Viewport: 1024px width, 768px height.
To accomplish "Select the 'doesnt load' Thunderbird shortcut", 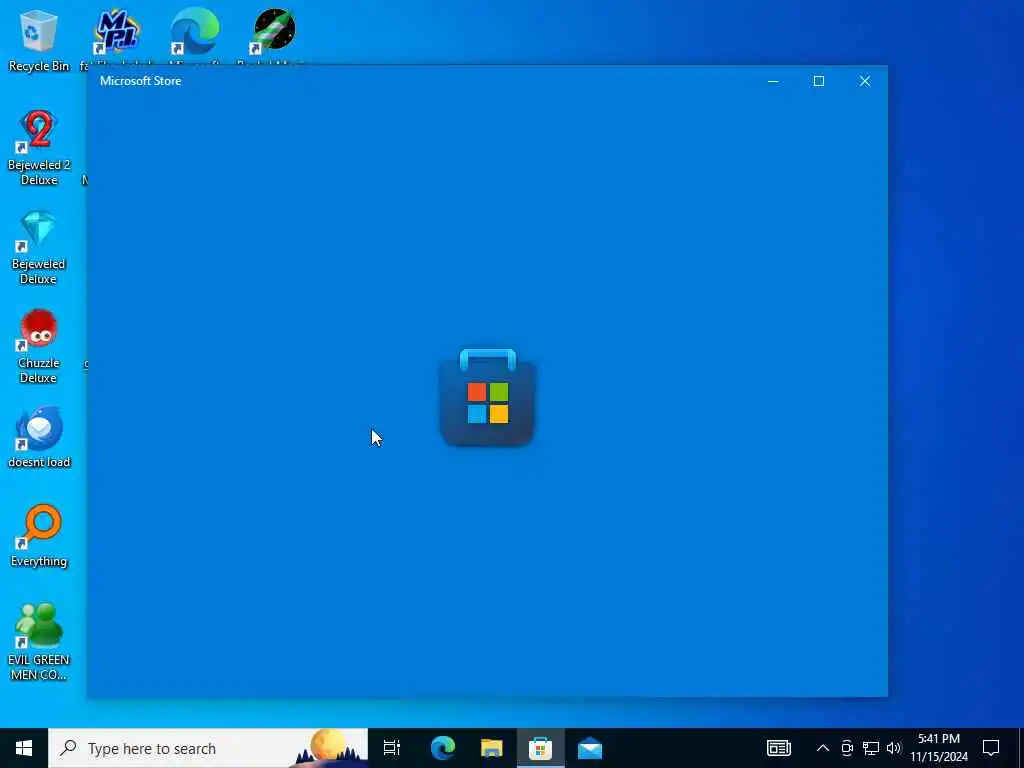I will pos(39,438).
